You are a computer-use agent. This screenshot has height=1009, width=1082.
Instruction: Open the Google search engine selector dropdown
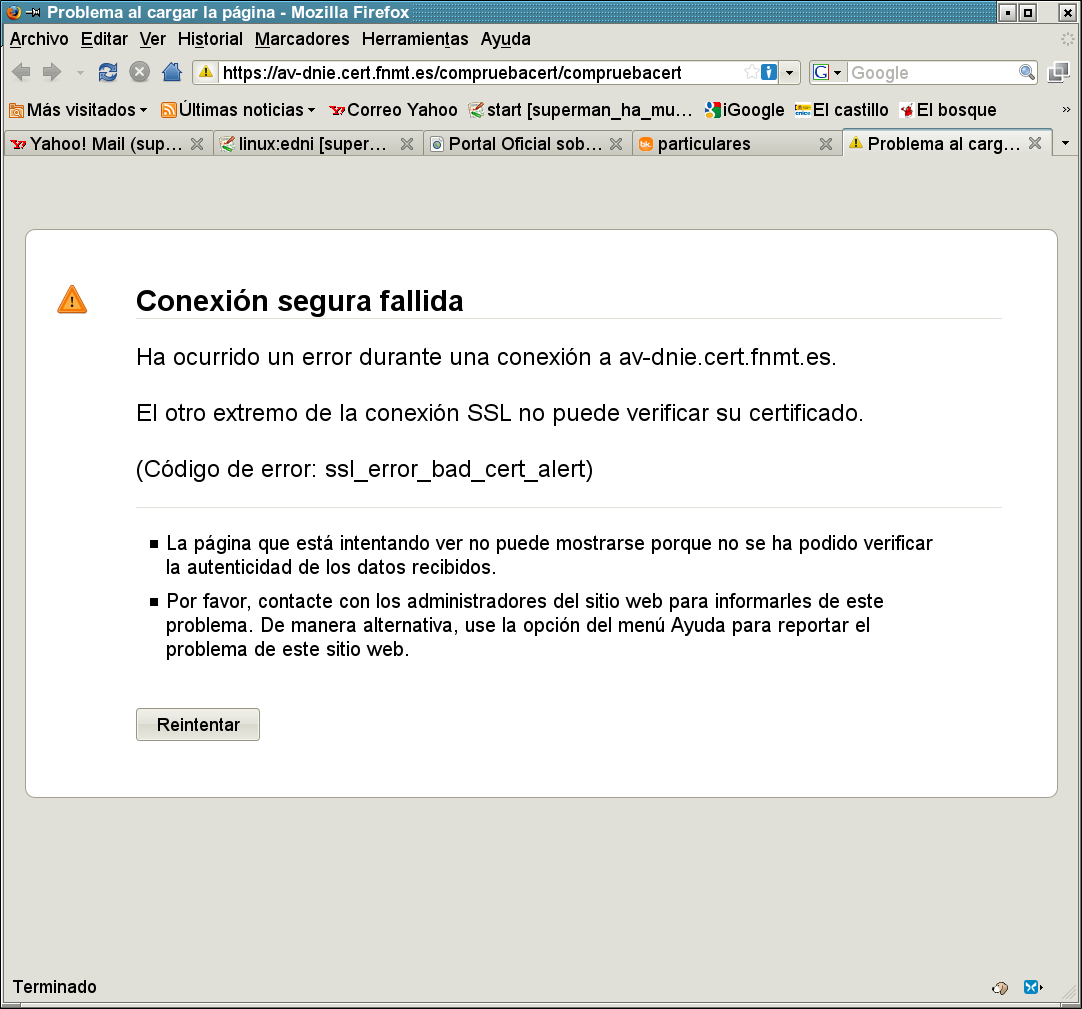click(x=828, y=72)
